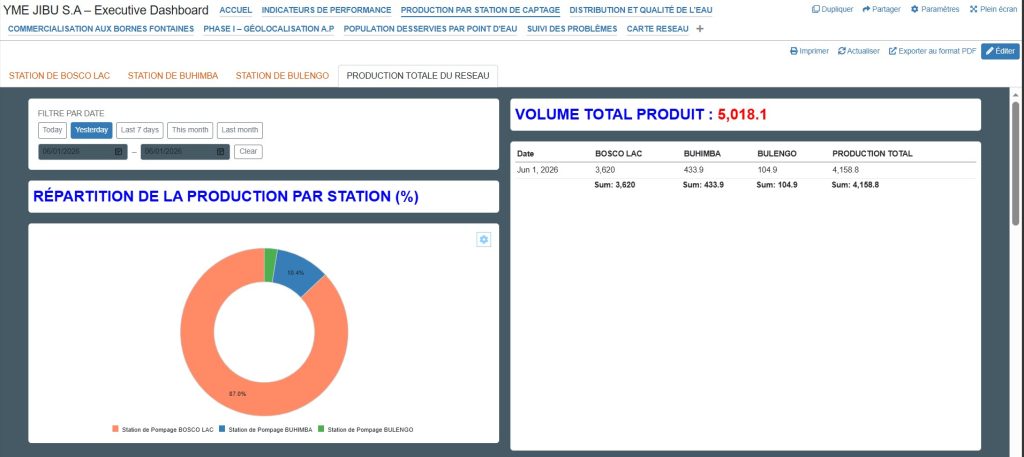
Task: Select the Last 7 days filter
Action: 140,130
